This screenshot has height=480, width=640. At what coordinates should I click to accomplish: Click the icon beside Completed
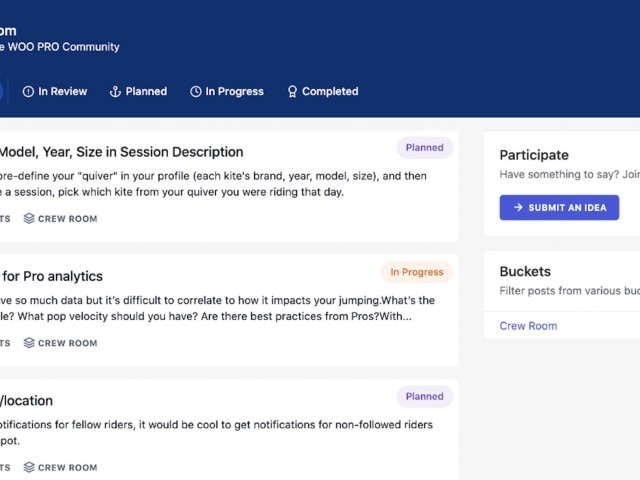pos(292,92)
